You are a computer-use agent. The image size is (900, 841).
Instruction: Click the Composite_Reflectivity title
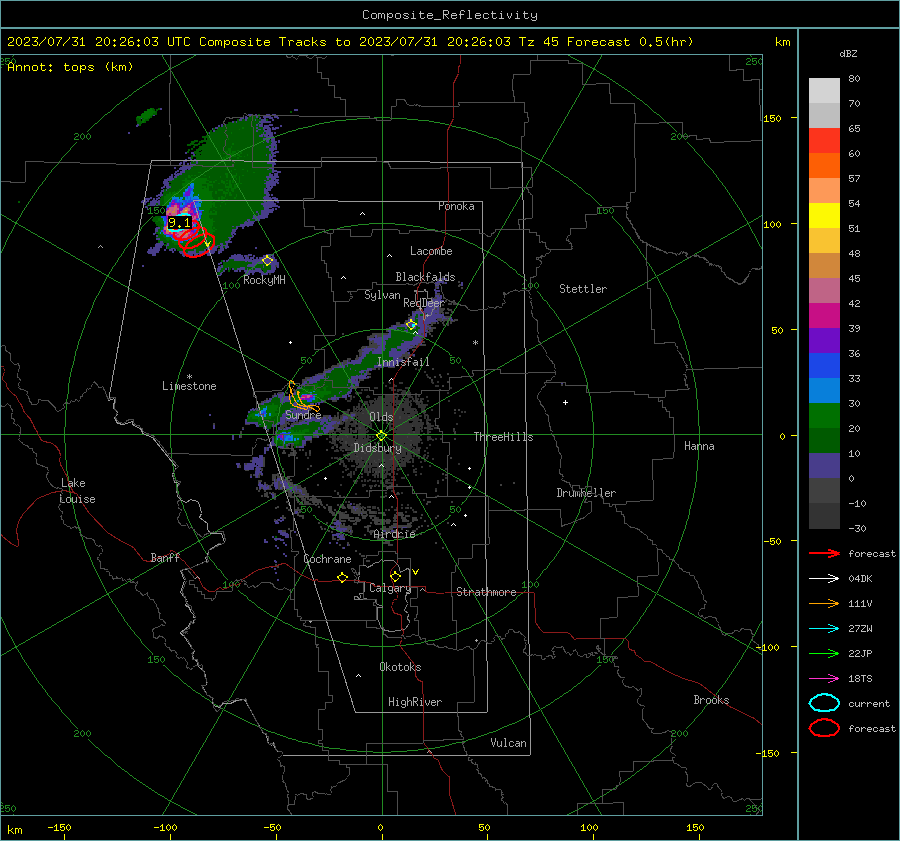point(450,15)
